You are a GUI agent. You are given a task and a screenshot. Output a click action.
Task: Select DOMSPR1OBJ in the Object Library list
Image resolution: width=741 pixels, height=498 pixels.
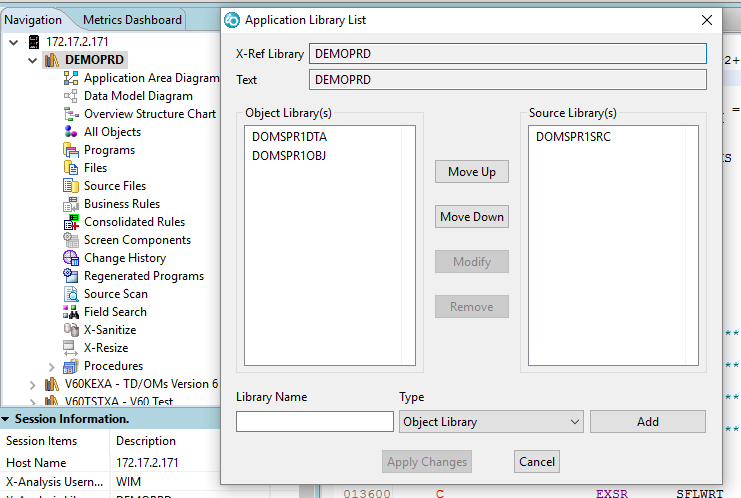(289, 155)
